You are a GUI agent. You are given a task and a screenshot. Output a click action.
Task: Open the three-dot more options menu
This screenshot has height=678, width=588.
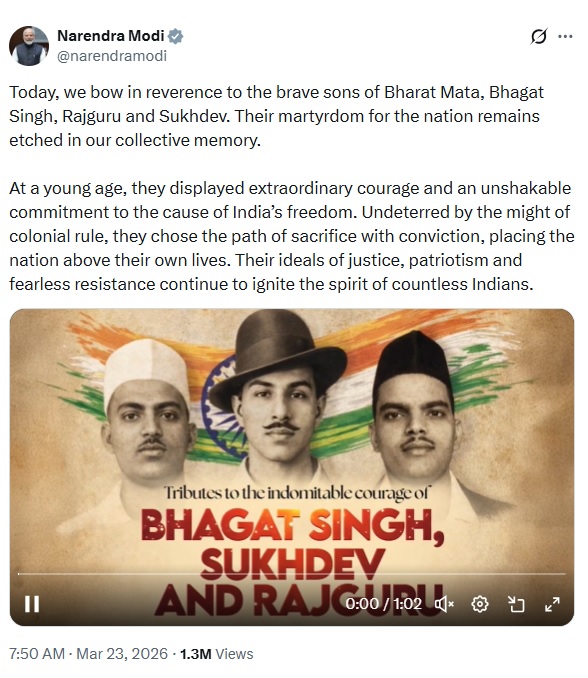[x=565, y=37]
